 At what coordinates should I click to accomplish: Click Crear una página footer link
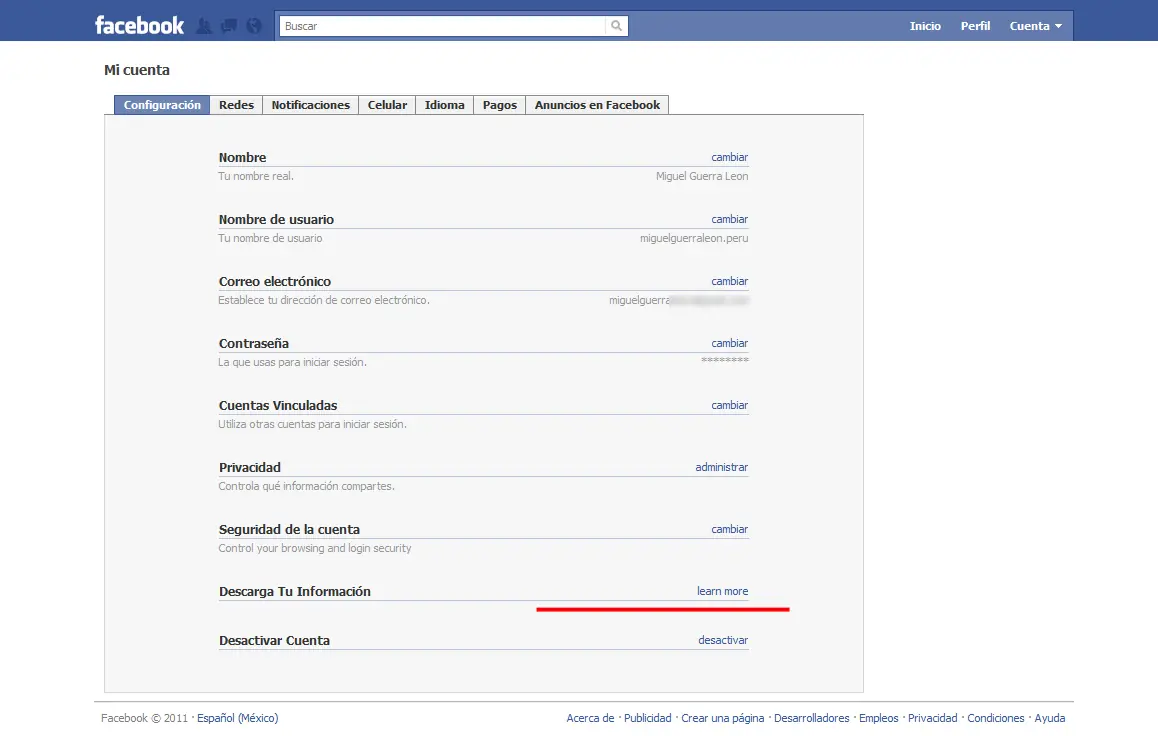[x=722, y=718]
